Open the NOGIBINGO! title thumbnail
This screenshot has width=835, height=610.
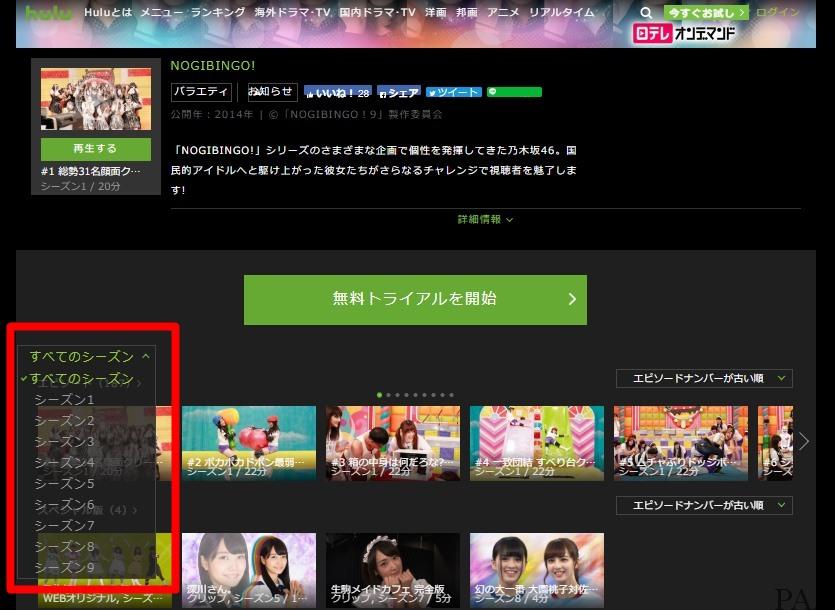click(x=96, y=99)
